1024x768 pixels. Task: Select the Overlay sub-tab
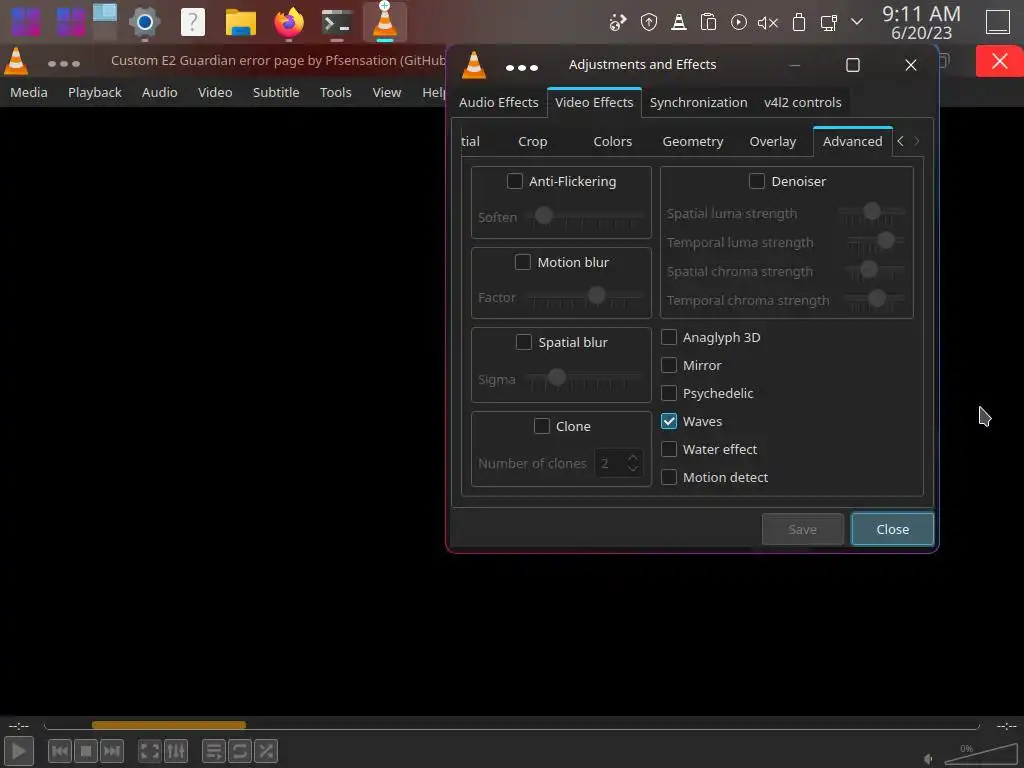(x=773, y=142)
